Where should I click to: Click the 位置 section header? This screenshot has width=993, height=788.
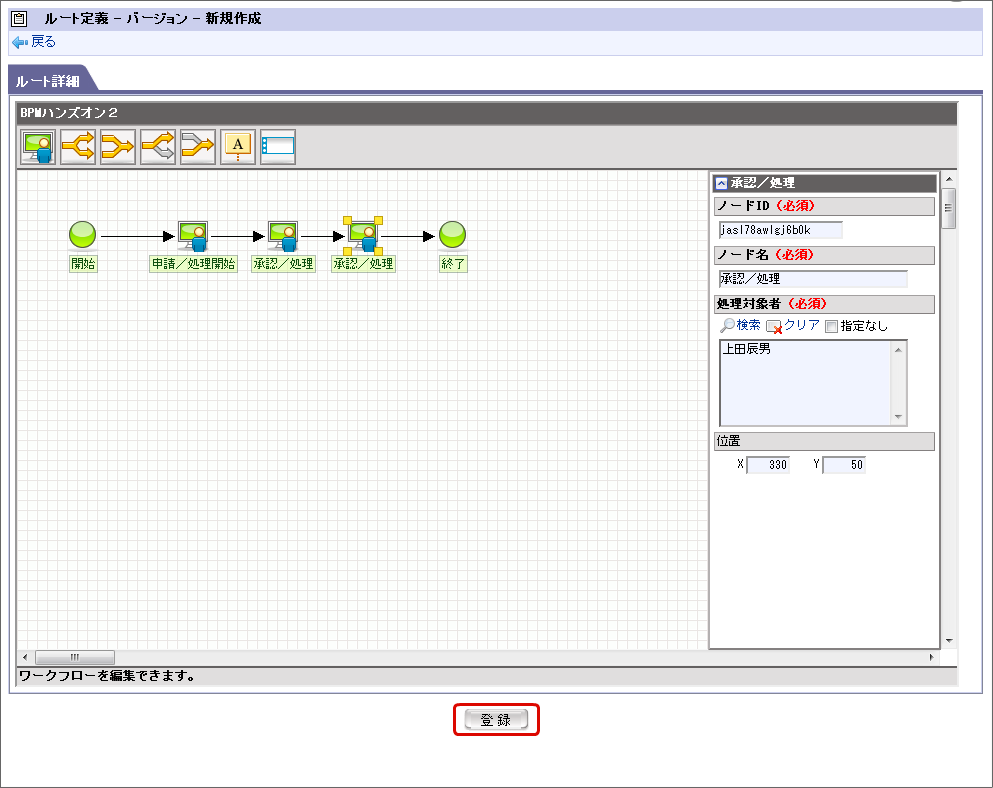click(824, 442)
